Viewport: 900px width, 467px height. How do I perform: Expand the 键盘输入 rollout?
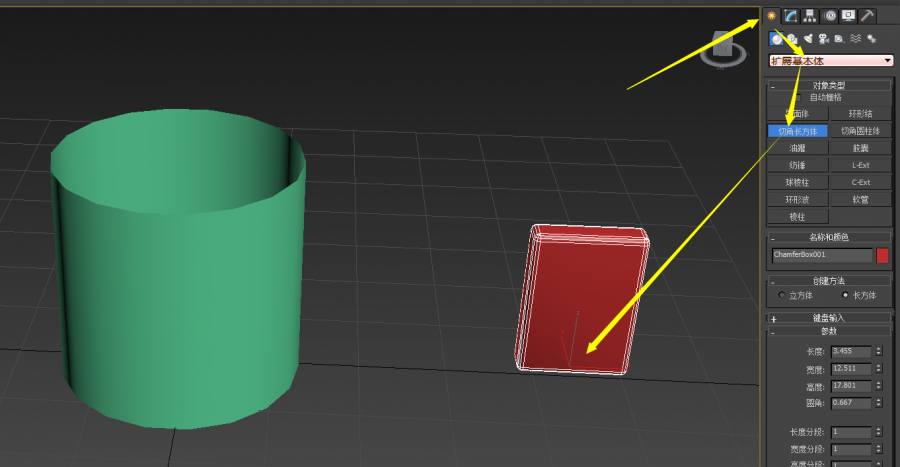pyautogui.click(x=773, y=319)
